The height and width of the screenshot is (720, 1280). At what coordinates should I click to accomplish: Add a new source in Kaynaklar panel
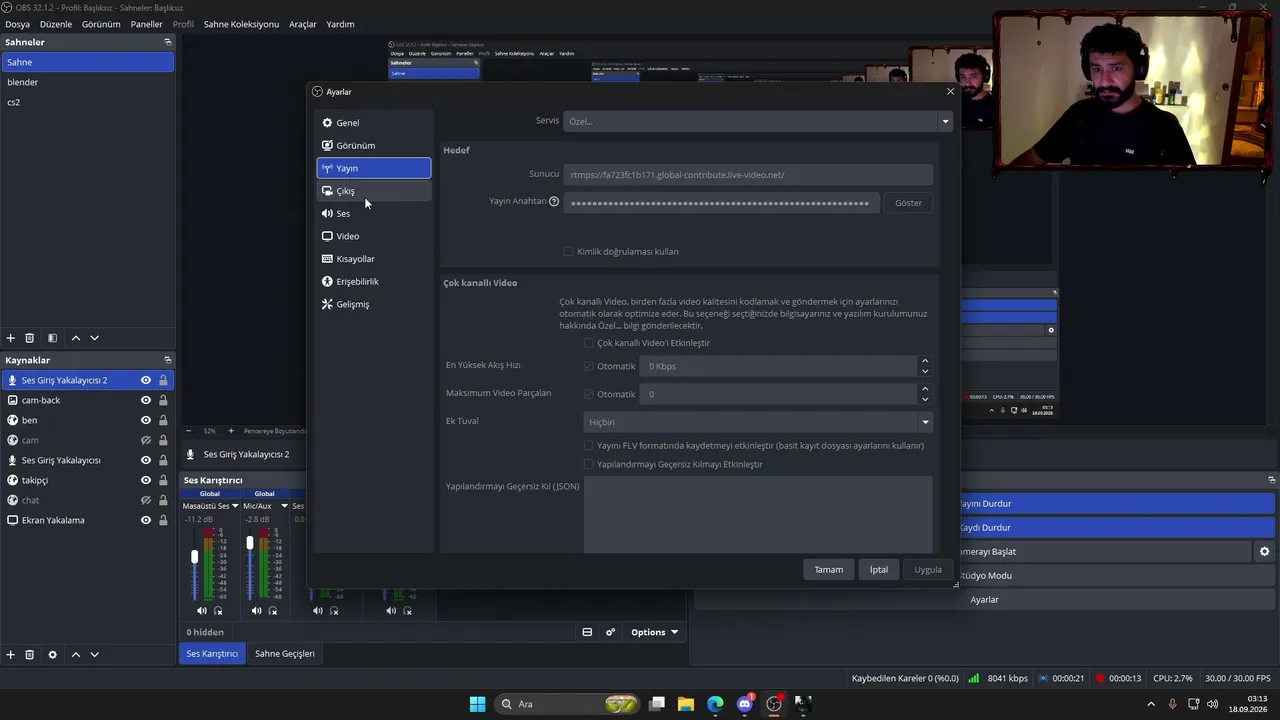click(x=11, y=654)
